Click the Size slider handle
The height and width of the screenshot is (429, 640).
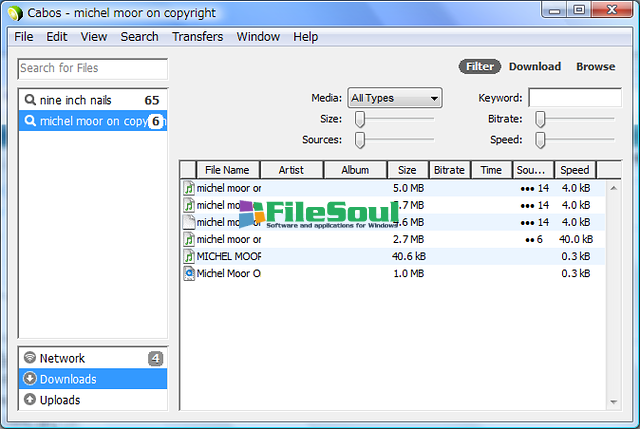[360, 119]
